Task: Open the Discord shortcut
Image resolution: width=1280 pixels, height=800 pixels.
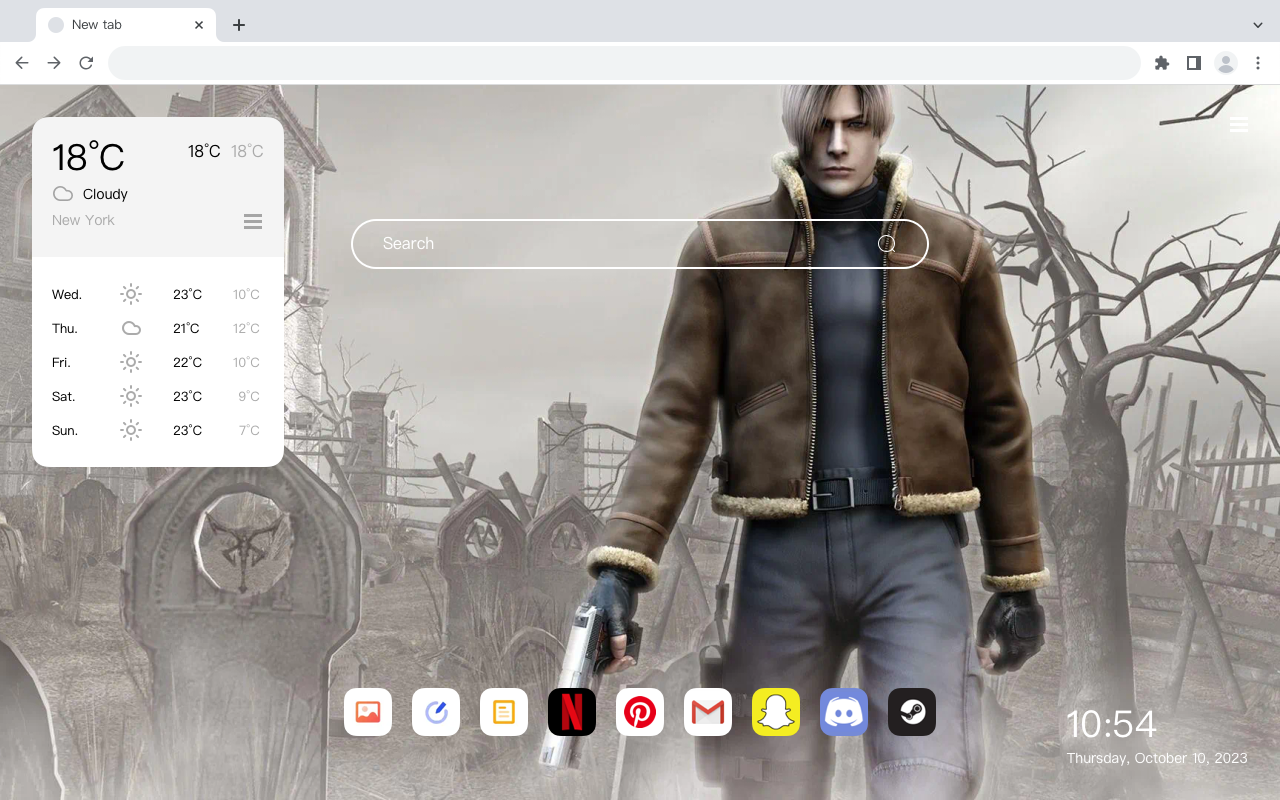Action: click(x=844, y=712)
